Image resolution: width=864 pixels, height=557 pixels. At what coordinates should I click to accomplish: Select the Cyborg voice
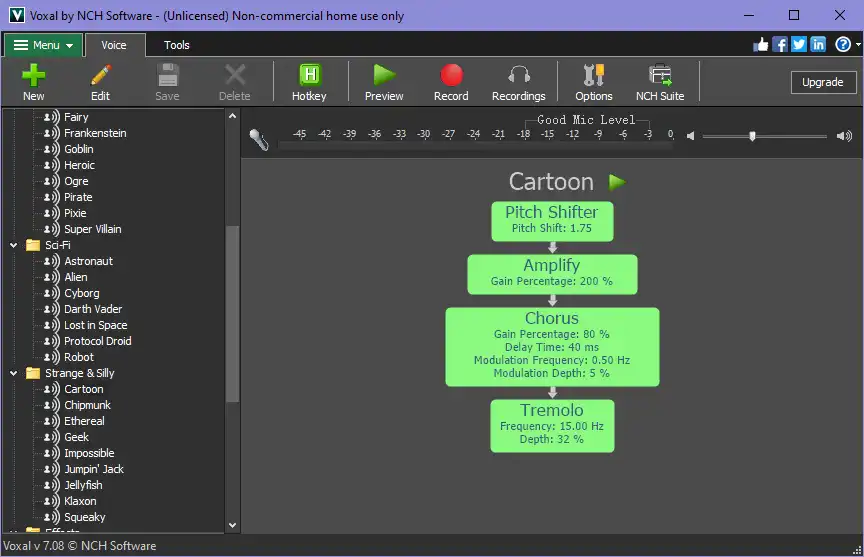[82, 293]
